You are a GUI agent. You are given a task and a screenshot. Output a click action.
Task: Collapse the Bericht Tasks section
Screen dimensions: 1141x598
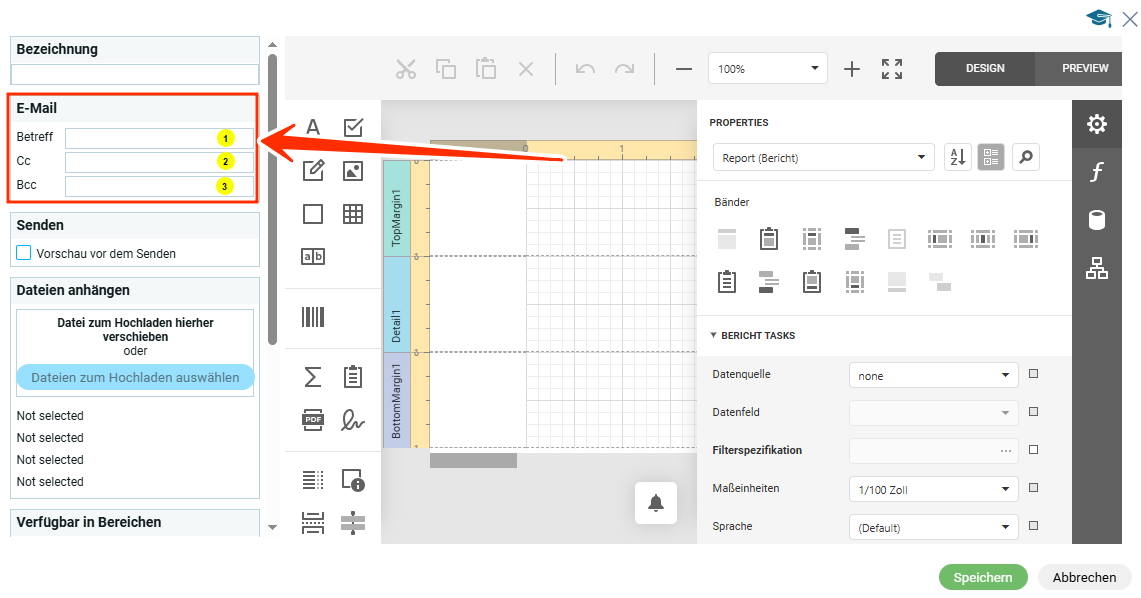(x=714, y=336)
